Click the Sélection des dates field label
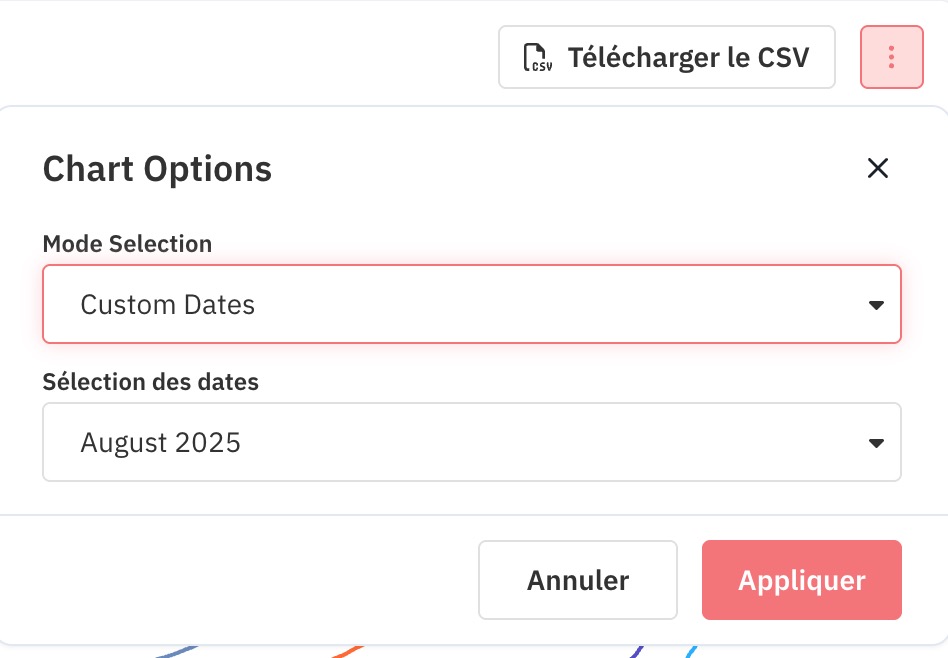The width and height of the screenshot is (948, 658). [151, 382]
